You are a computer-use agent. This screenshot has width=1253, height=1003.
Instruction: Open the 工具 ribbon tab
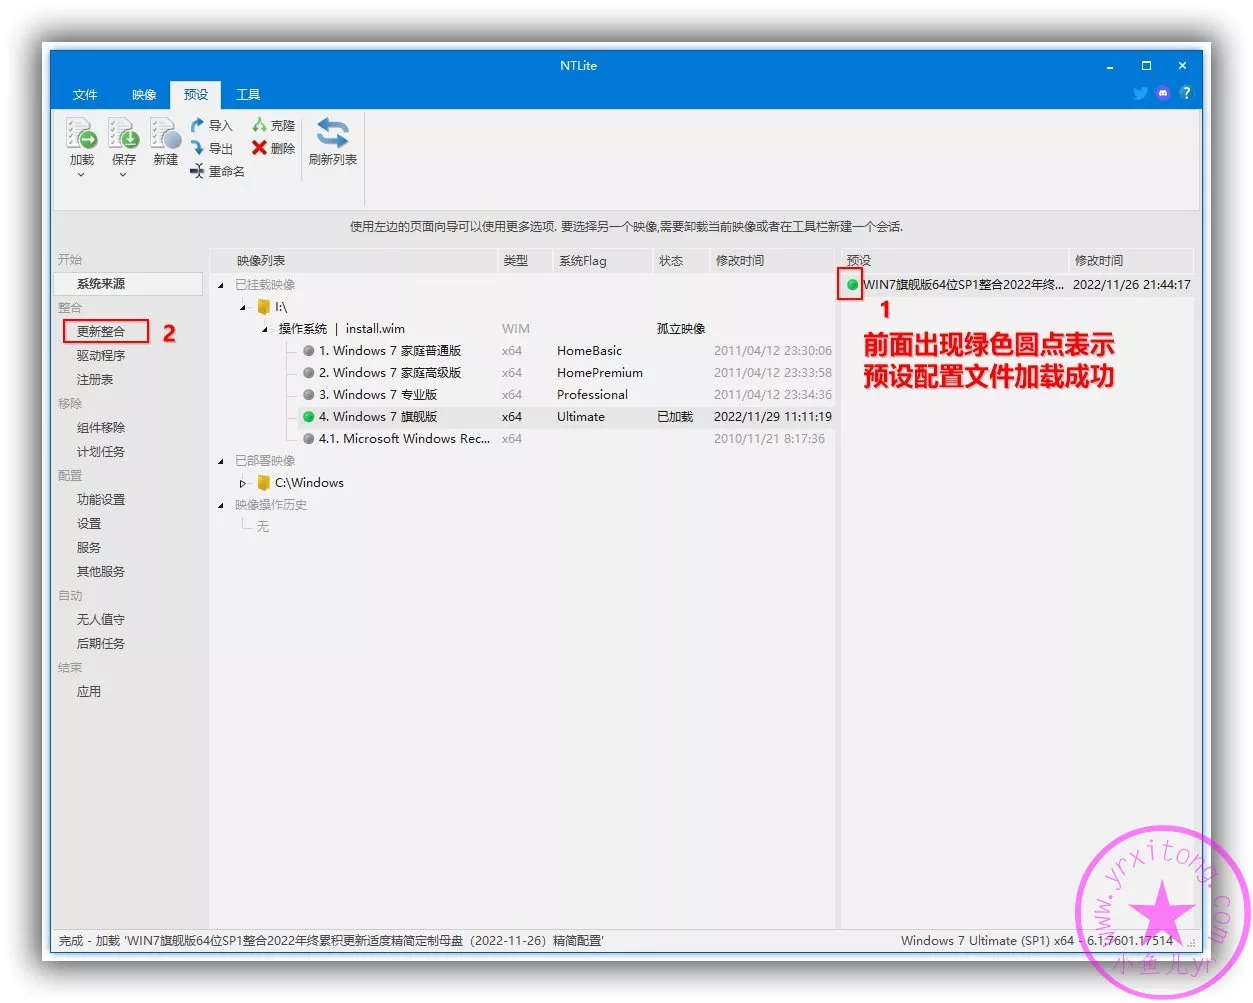(x=248, y=95)
